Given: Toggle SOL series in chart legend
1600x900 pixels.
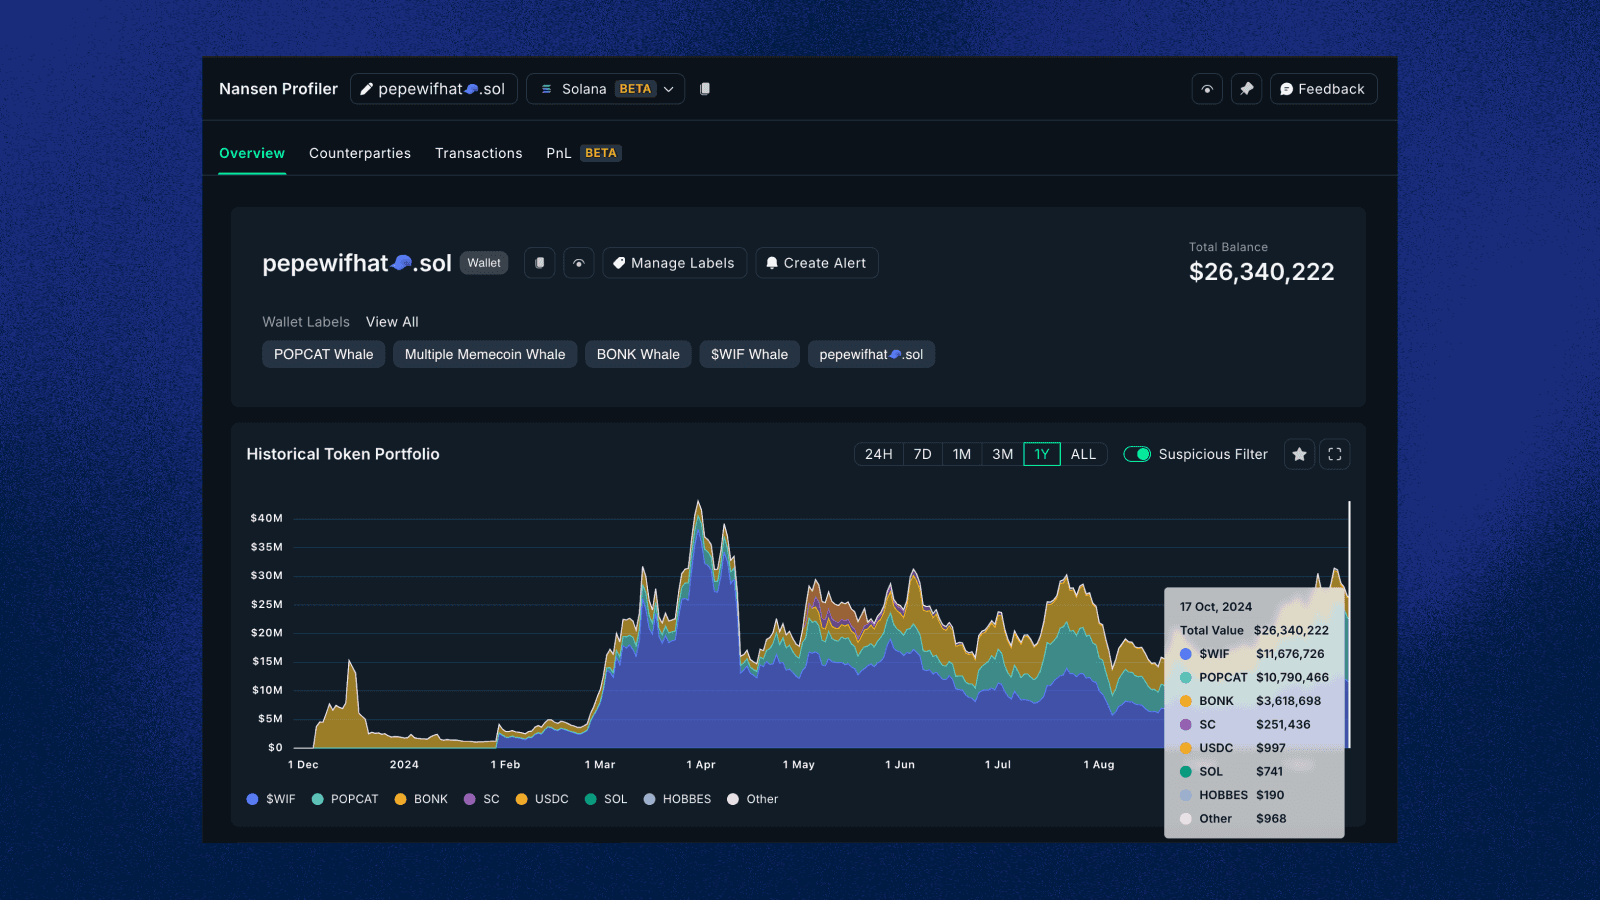Looking at the screenshot, I should pos(606,799).
